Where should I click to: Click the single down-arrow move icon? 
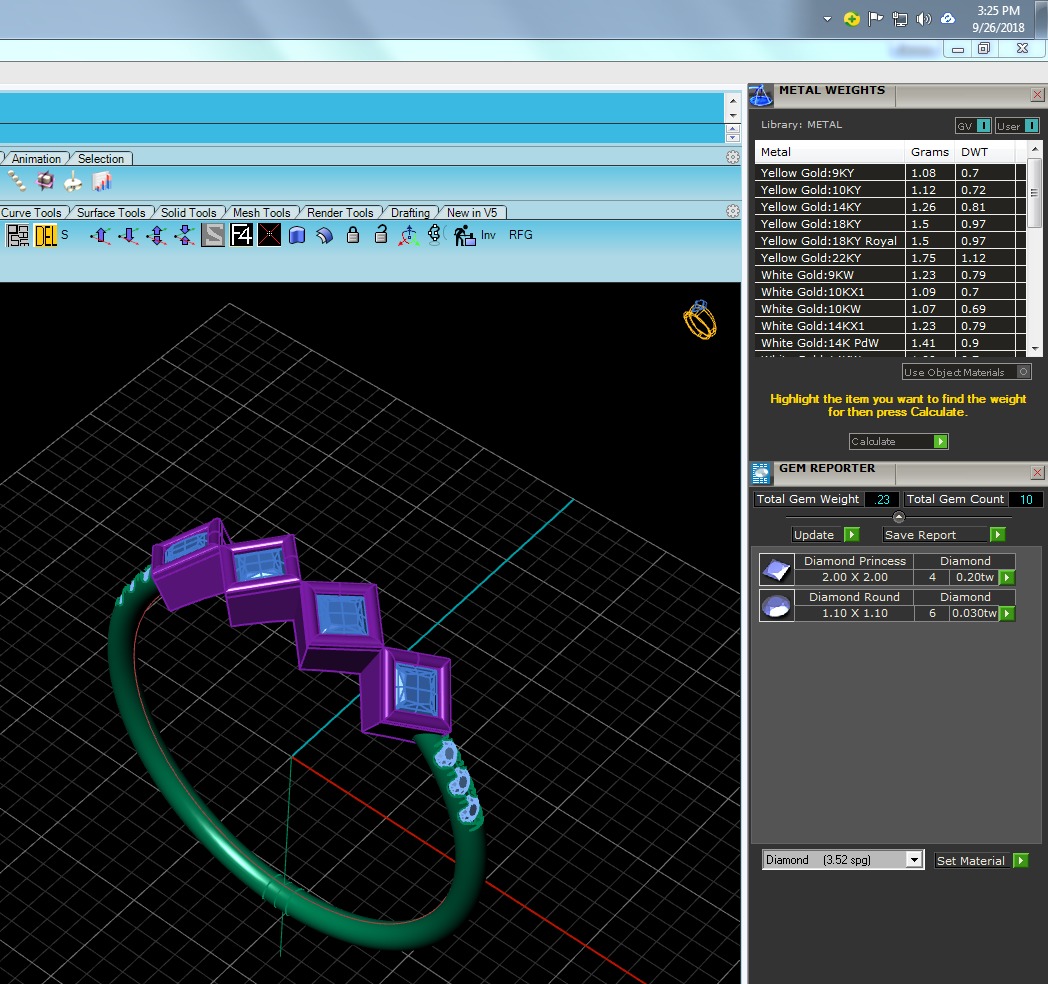pyautogui.click(x=128, y=235)
